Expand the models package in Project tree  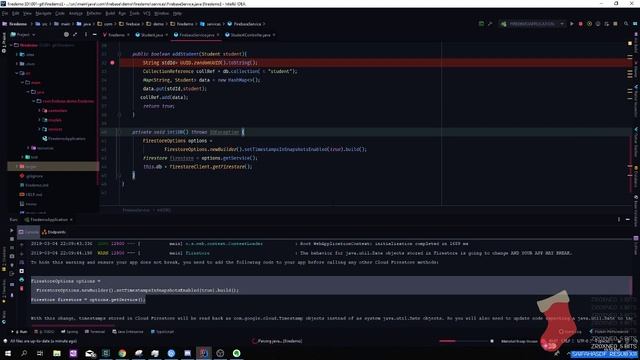(x=40, y=120)
